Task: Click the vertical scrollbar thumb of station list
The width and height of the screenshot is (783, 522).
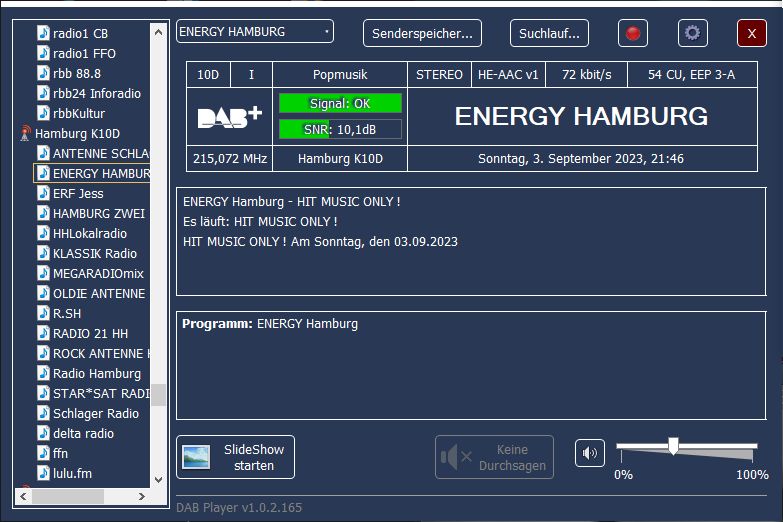Action: [x=158, y=395]
